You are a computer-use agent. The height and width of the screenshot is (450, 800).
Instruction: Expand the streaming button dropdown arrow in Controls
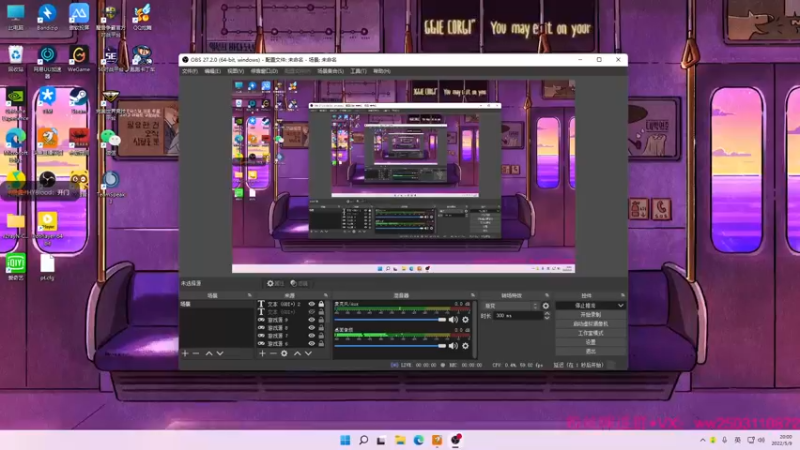point(620,306)
